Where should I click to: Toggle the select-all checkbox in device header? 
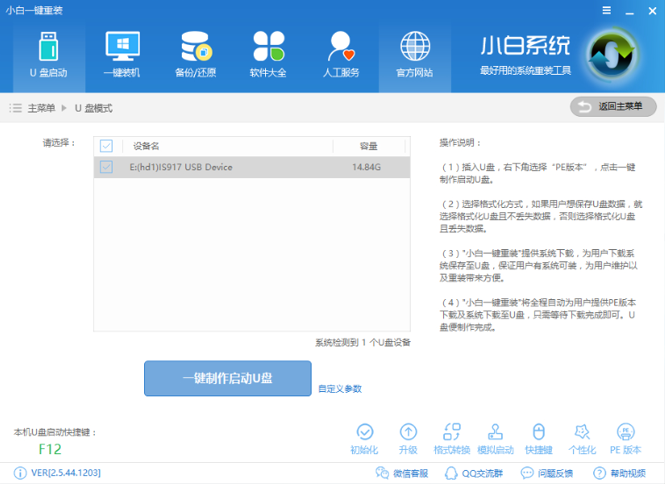tap(107, 146)
